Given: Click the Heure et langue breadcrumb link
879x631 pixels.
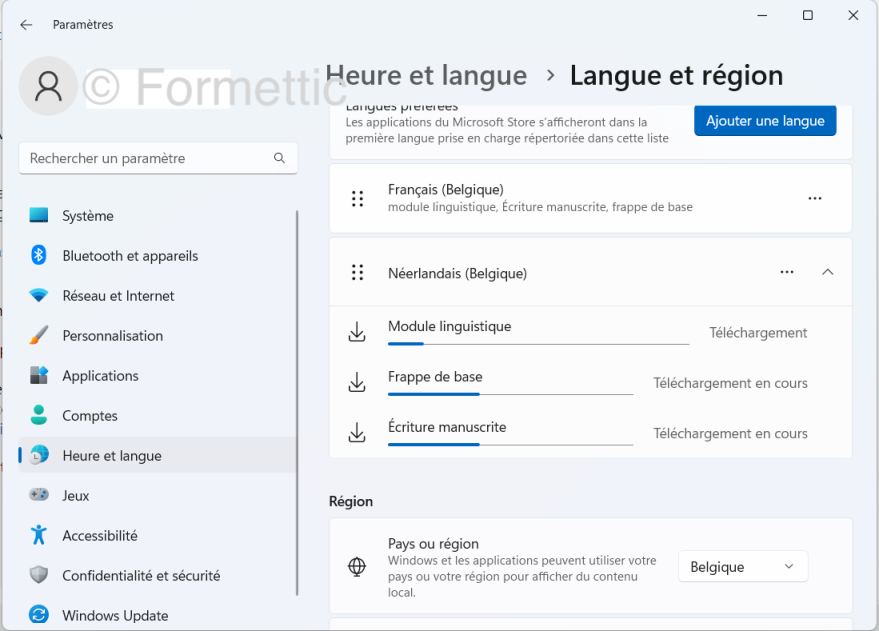Looking at the screenshot, I should [427, 75].
